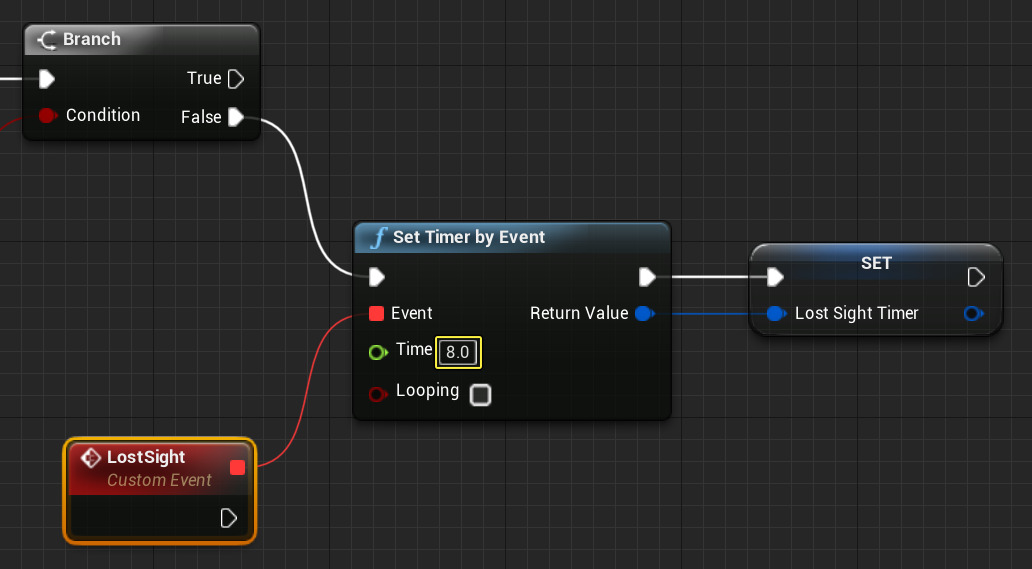The height and width of the screenshot is (569, 1032).
Task: Edit the Time value field showing 8.0
Action: point(458,352)
